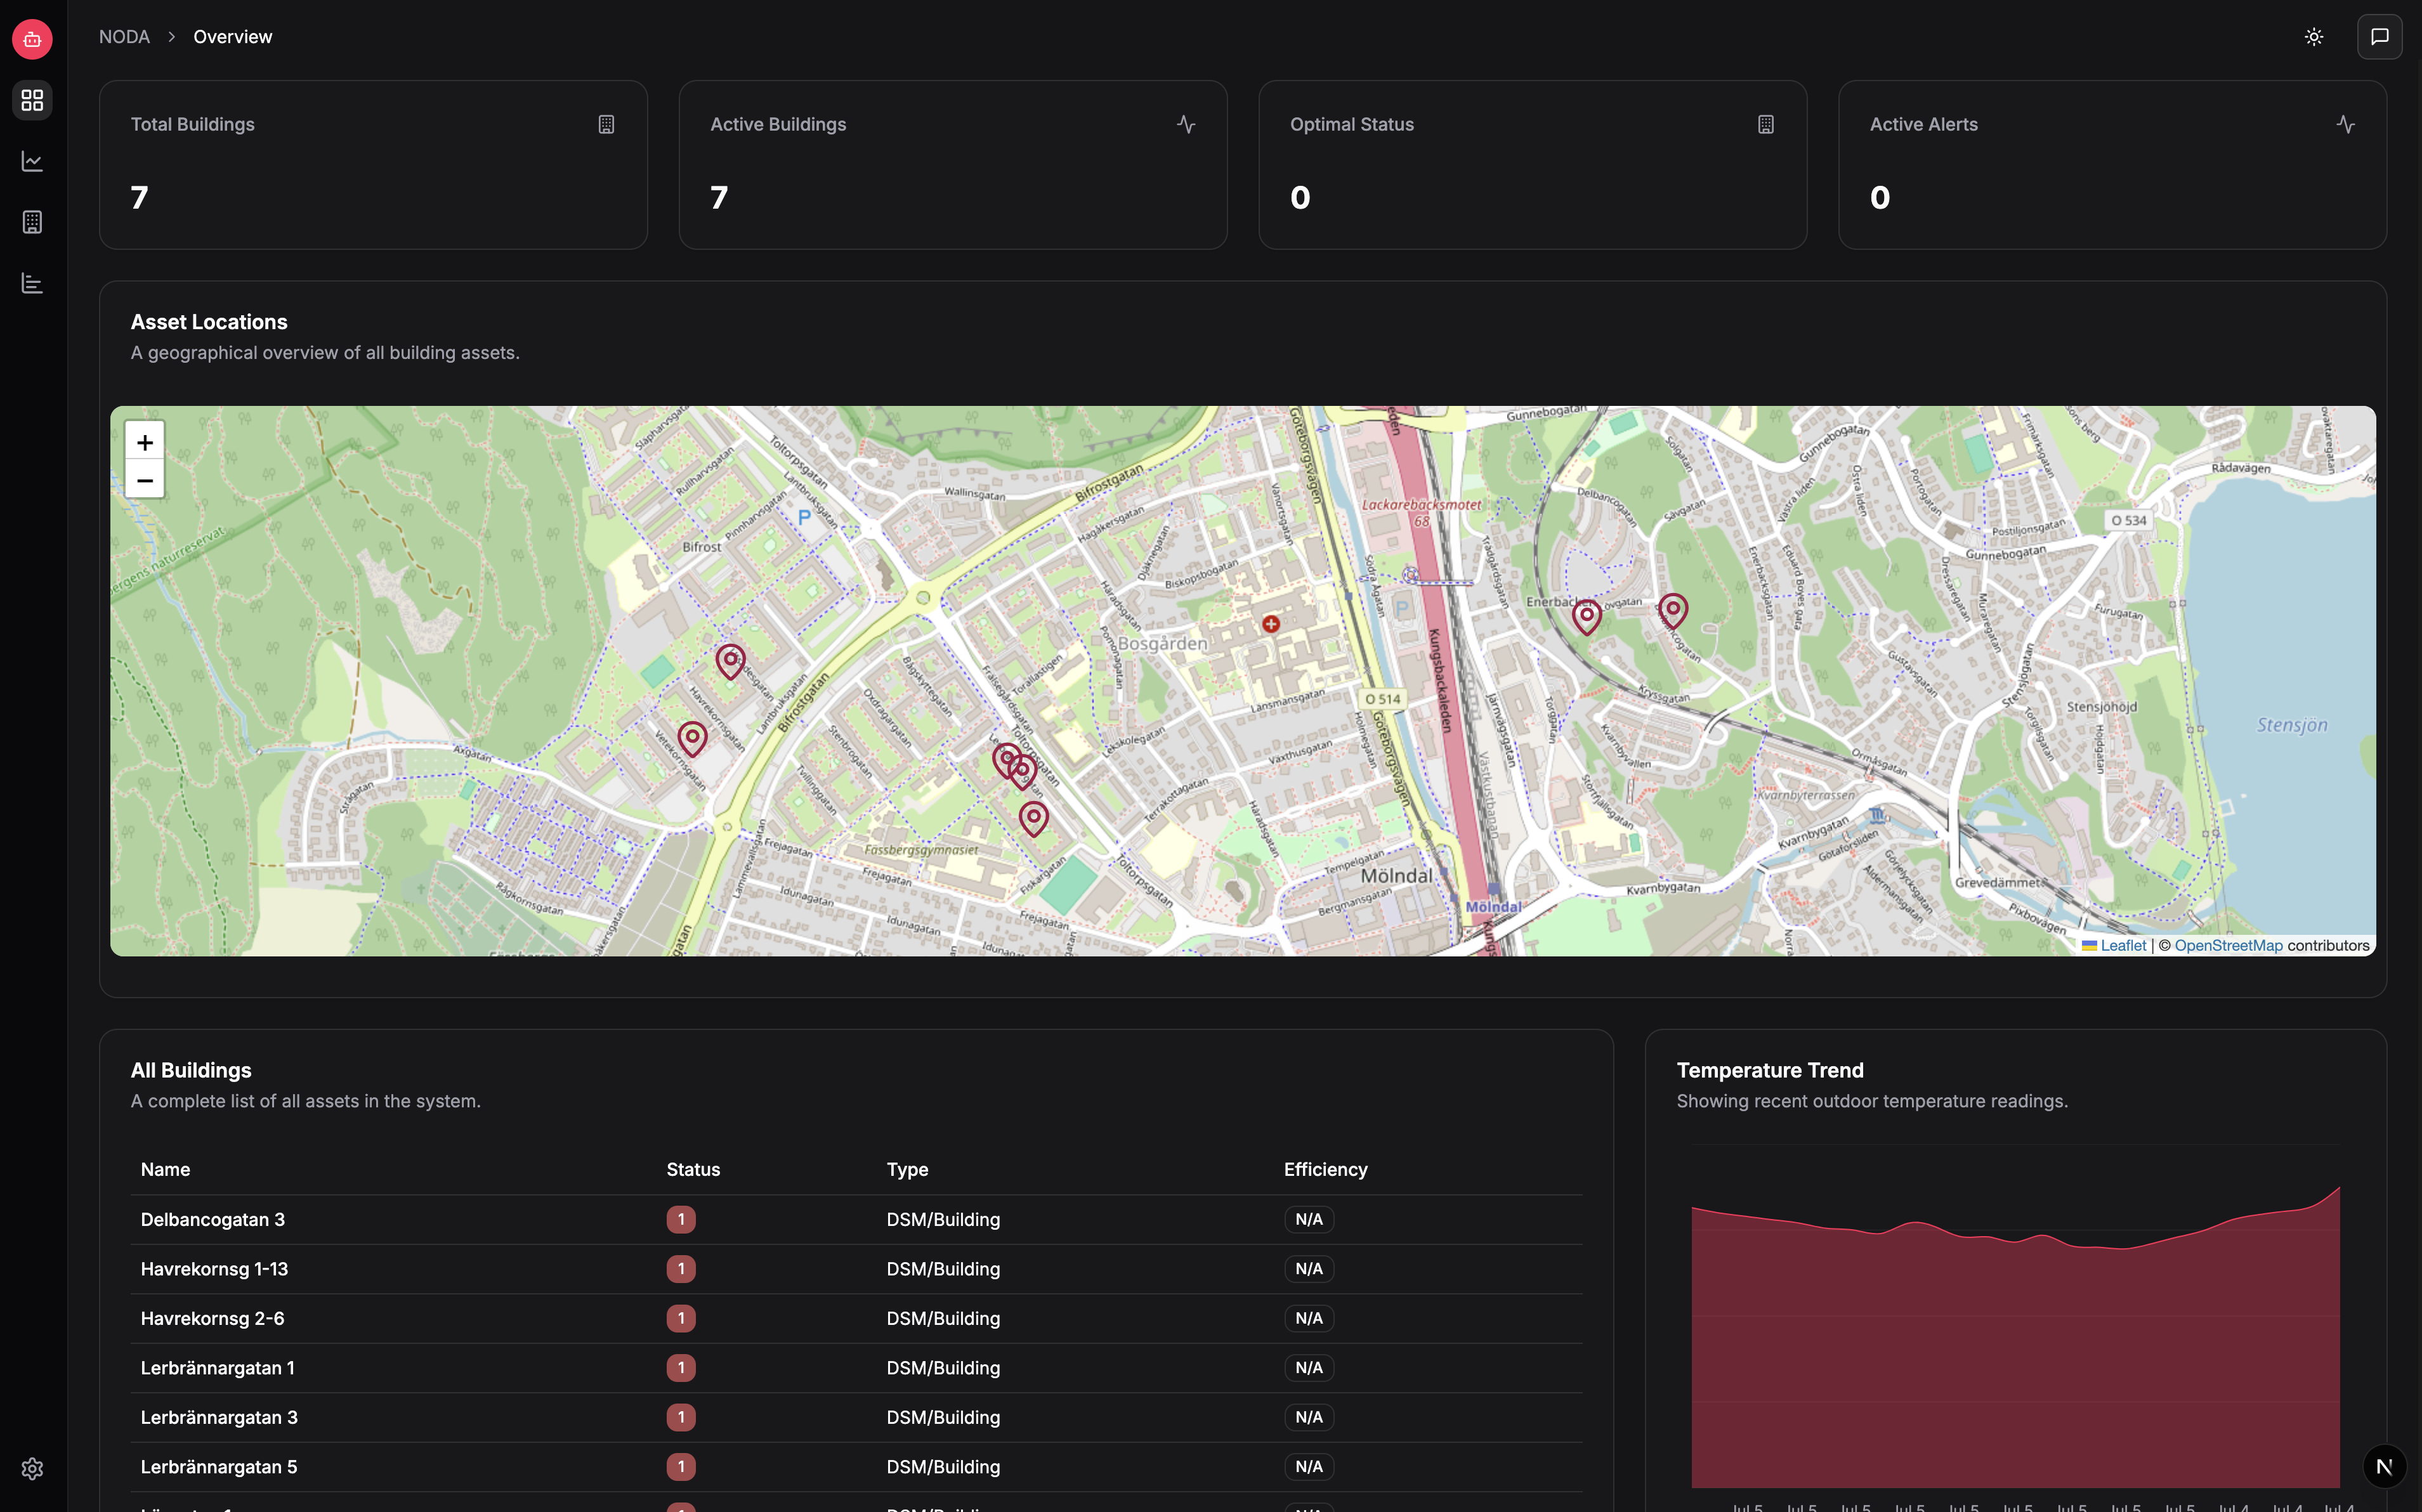The height and width of the screenshot is (1512, 2422).
Task: Click the NODA breadcrumb link
Action: pos(124,37)
